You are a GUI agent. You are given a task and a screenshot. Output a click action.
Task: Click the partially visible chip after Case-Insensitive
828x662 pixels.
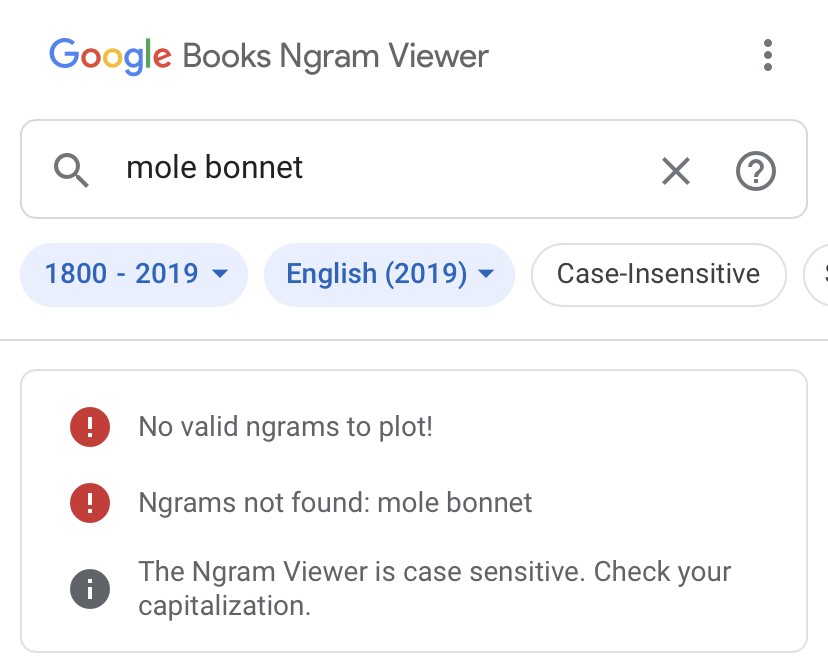(817, 274)
